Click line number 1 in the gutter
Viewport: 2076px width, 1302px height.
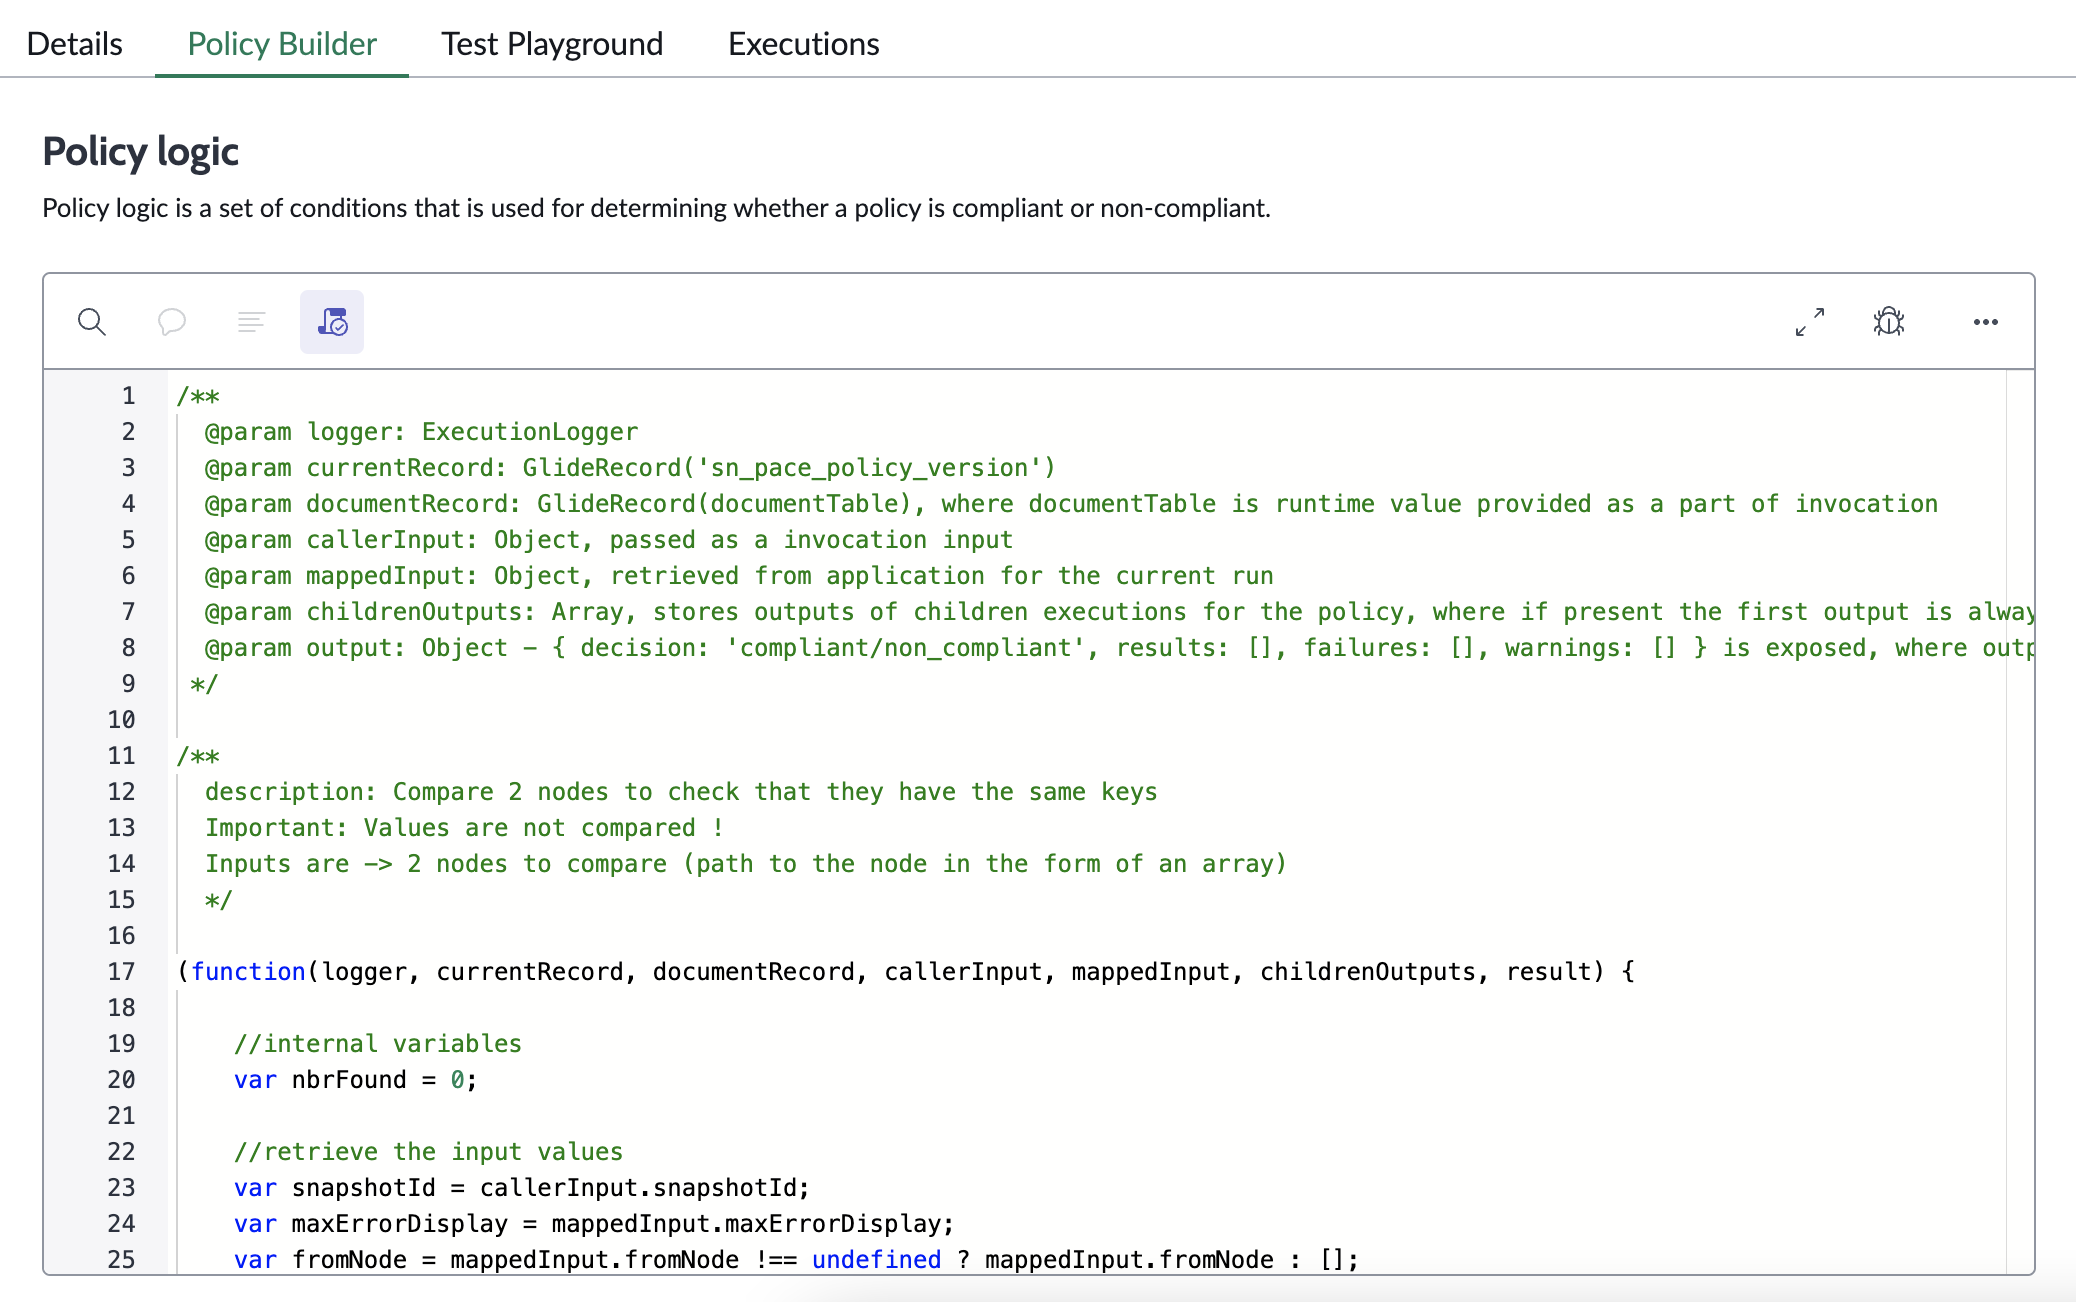coord(128,396)
